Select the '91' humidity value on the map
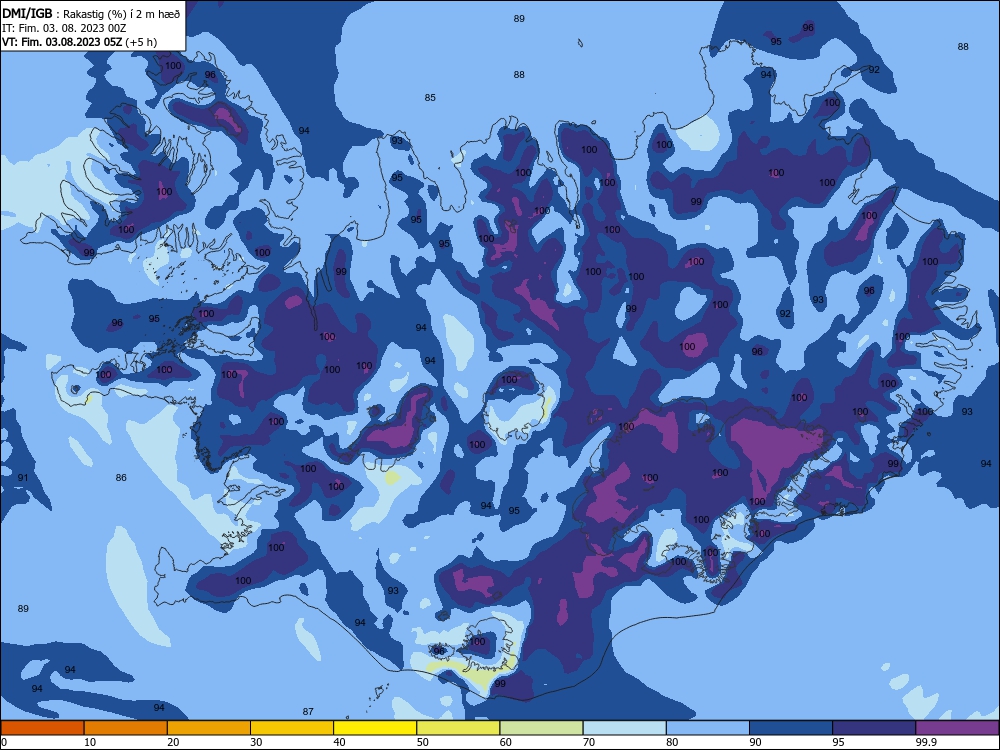This screenshot has height=750, width=1000. pyautogui.click(x=23, y=477)
